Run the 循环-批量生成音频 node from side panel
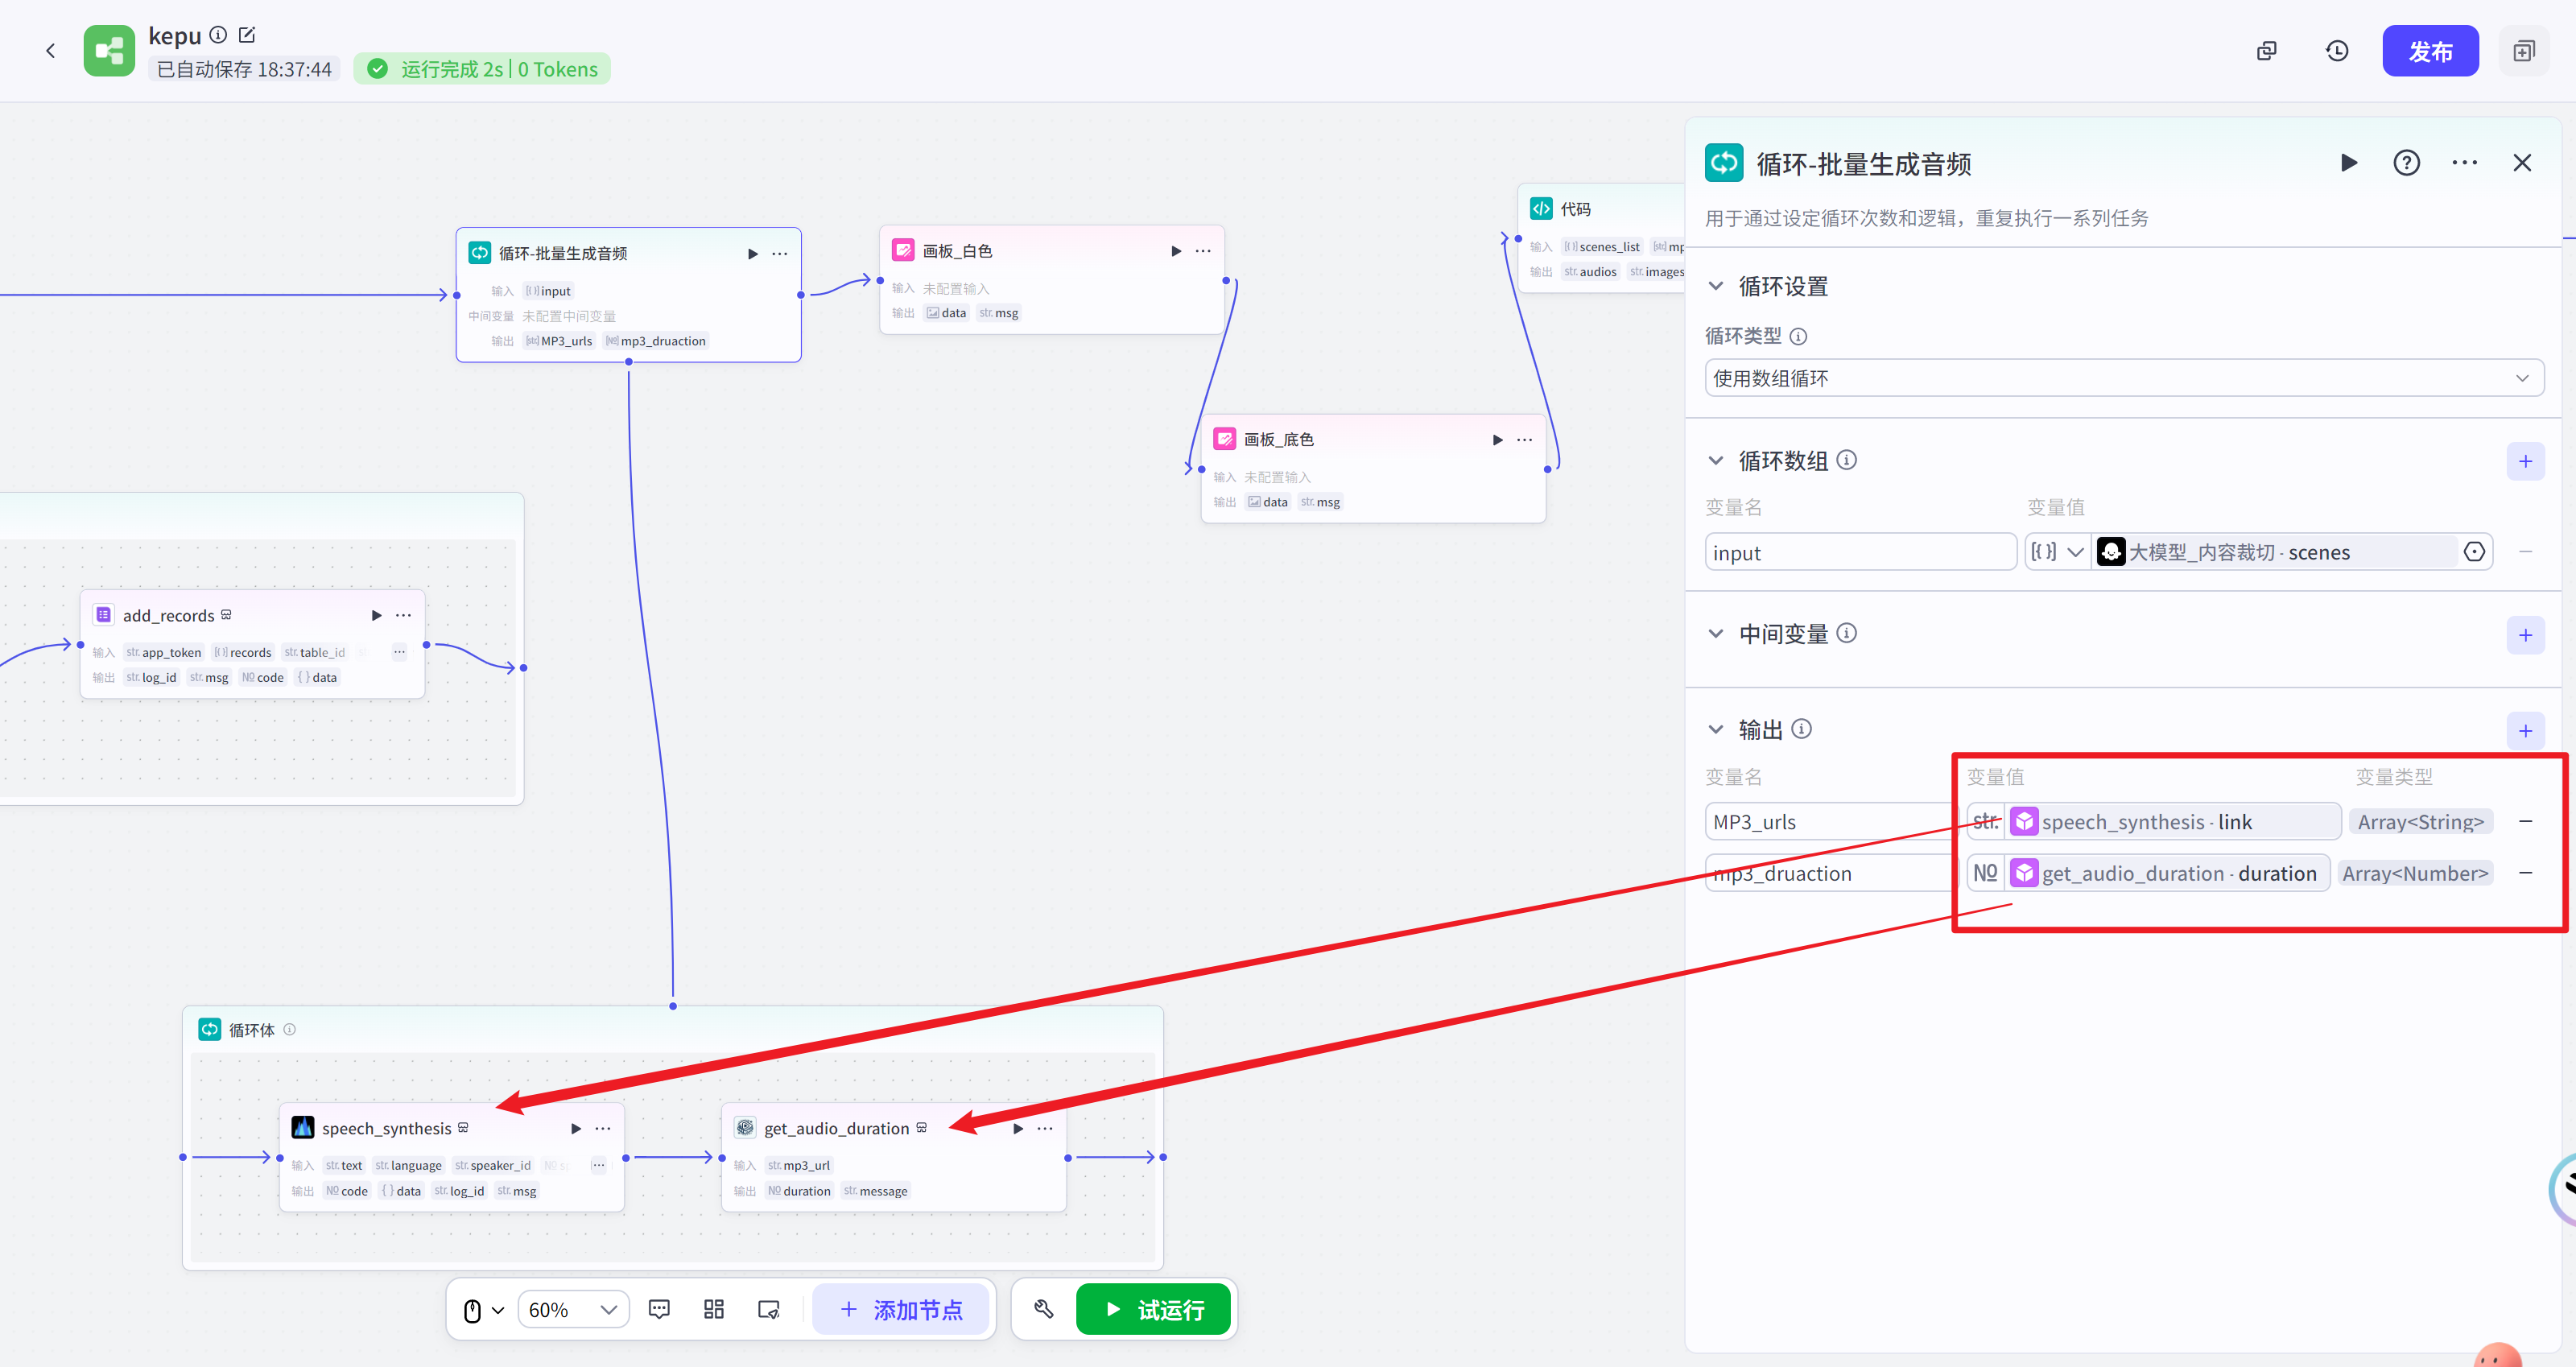The width and height of the screenshot is (2576, 1367). point(2349,163)
